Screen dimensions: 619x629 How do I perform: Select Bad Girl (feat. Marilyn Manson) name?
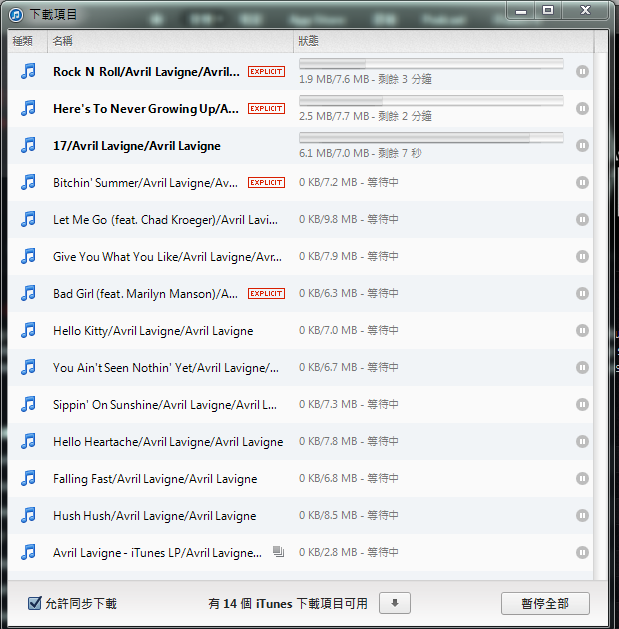145,294
